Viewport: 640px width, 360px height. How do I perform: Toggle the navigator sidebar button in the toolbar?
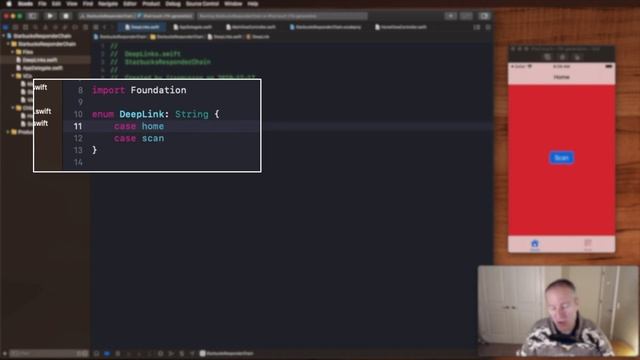point(33,16)
